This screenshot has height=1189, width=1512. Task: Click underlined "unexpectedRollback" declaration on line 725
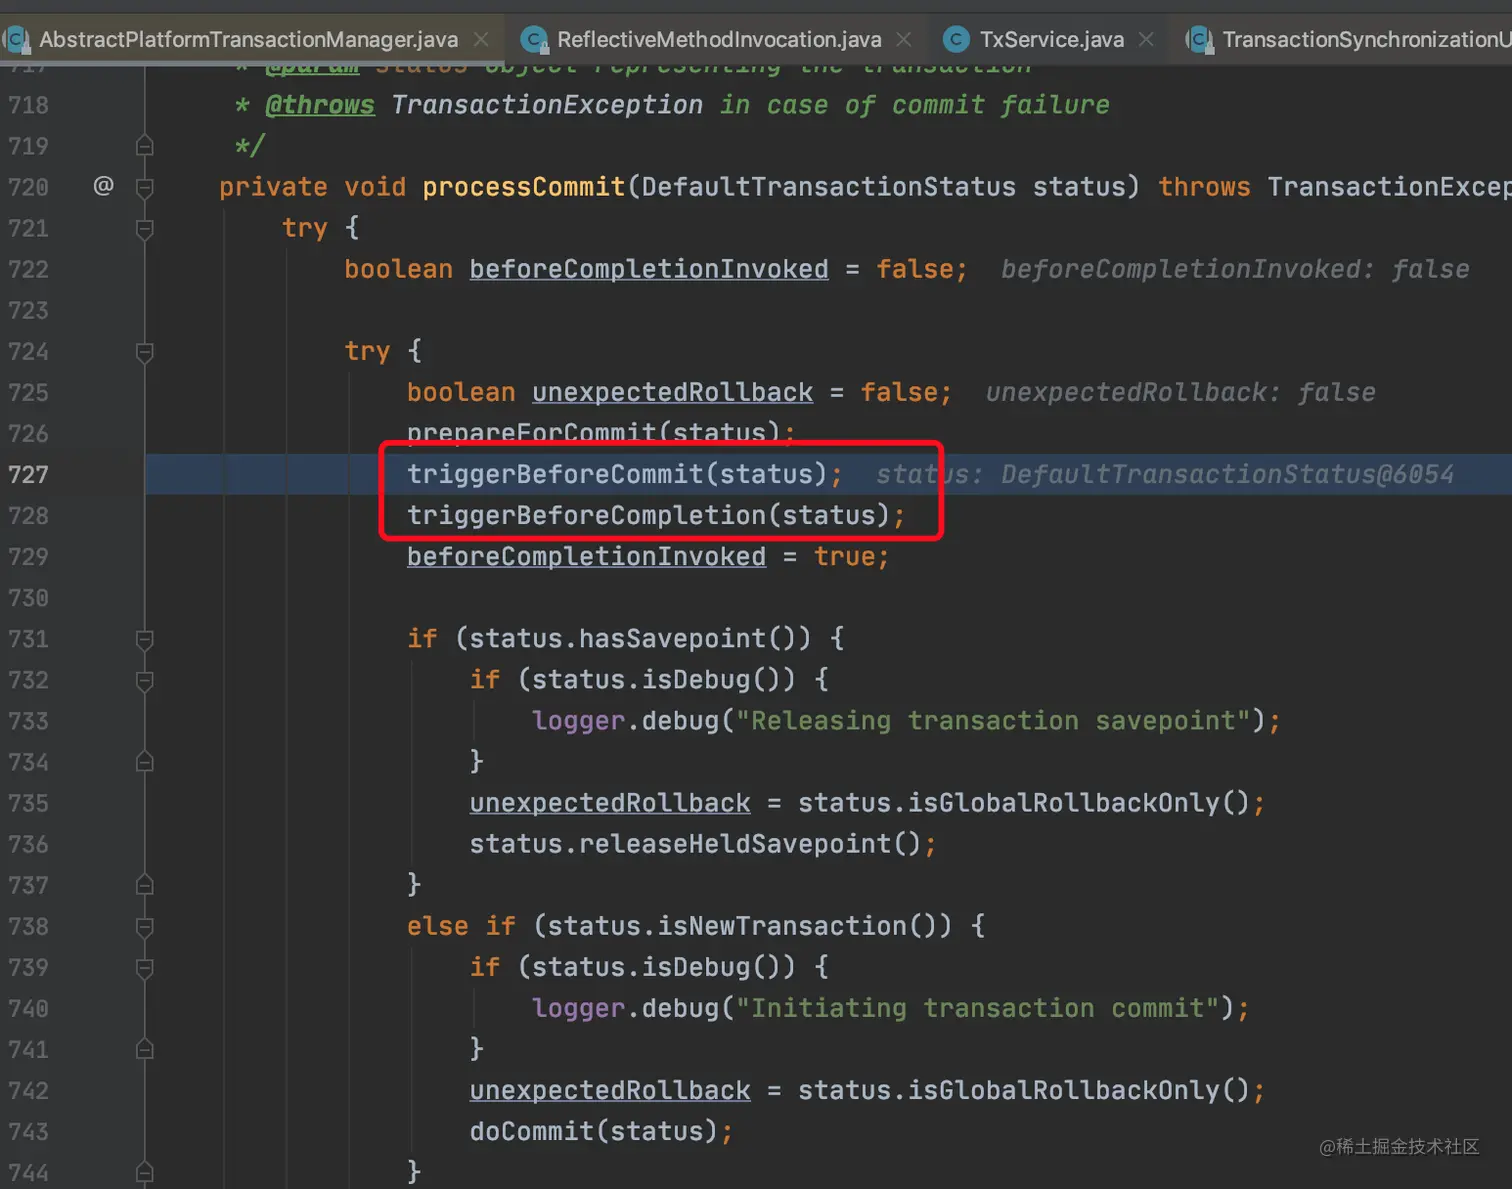[x=672, y=392]
